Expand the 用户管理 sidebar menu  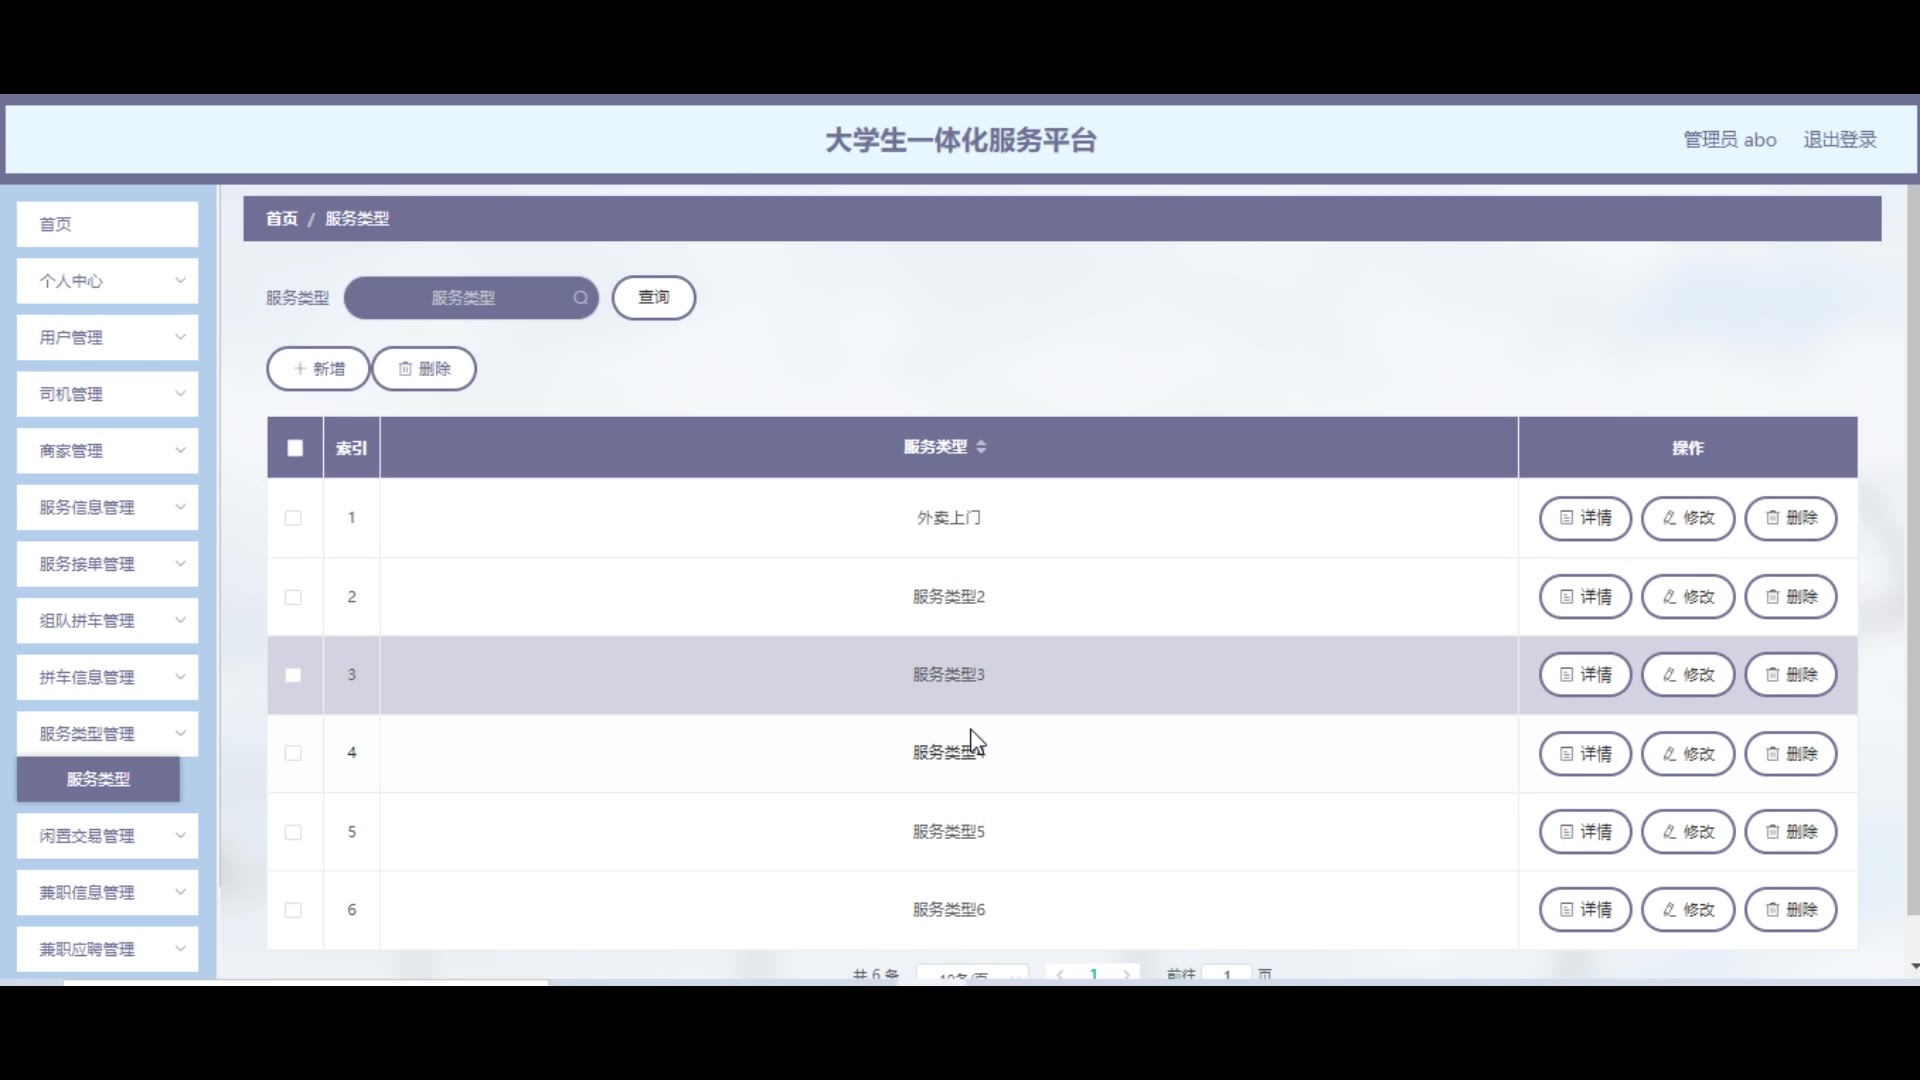pyautogui.click(x=107, y=338)
